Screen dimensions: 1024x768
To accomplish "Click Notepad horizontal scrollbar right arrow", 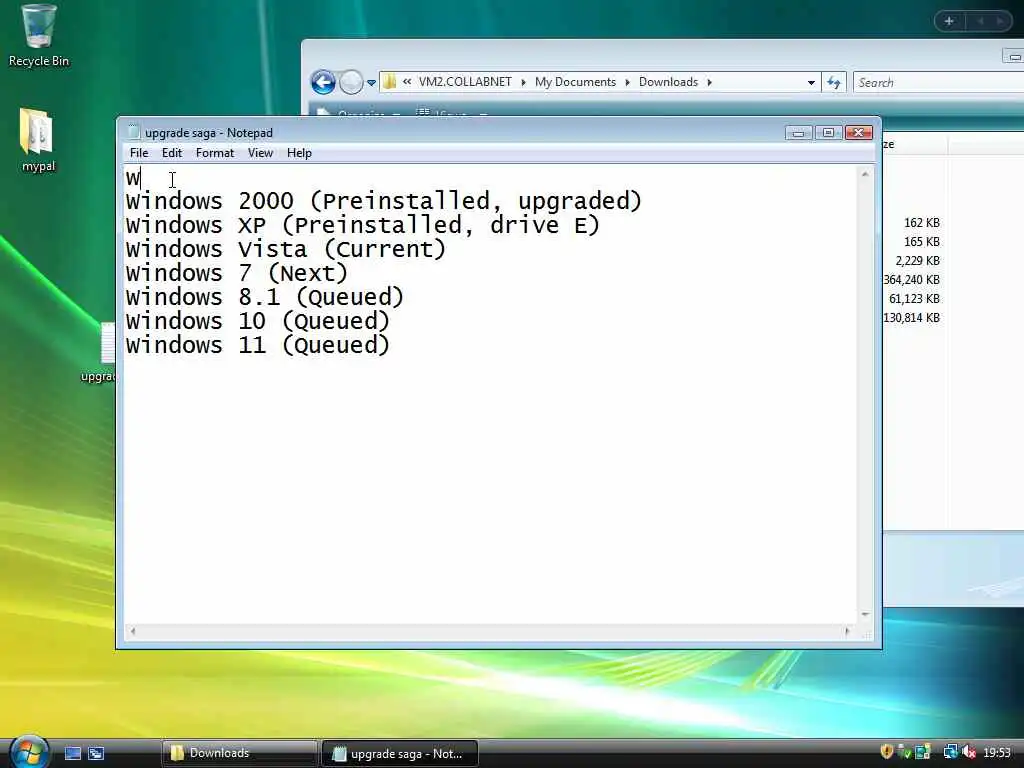I will coord(848,632).
